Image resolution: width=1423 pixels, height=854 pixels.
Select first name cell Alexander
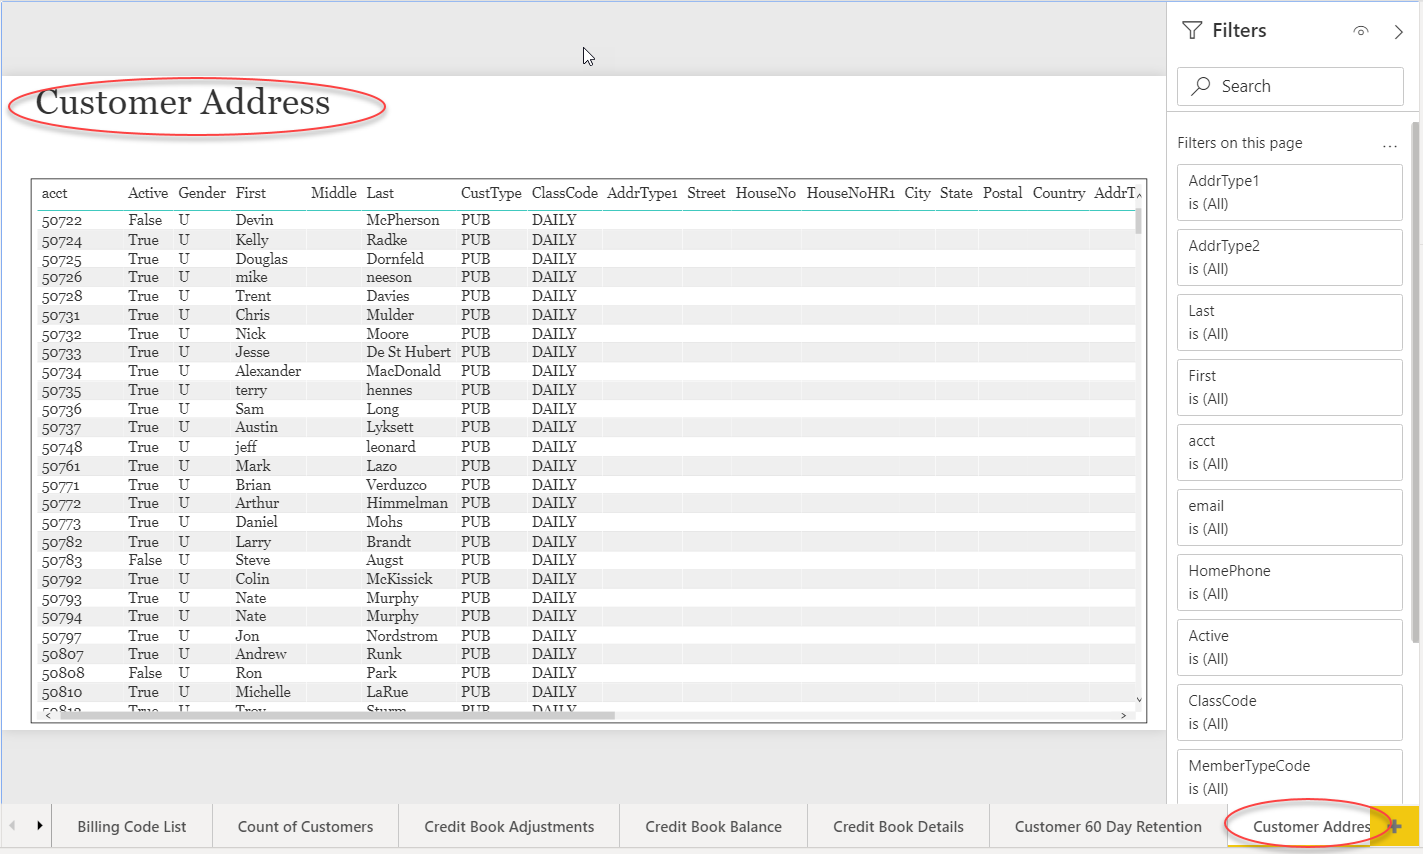coord(268,371)
